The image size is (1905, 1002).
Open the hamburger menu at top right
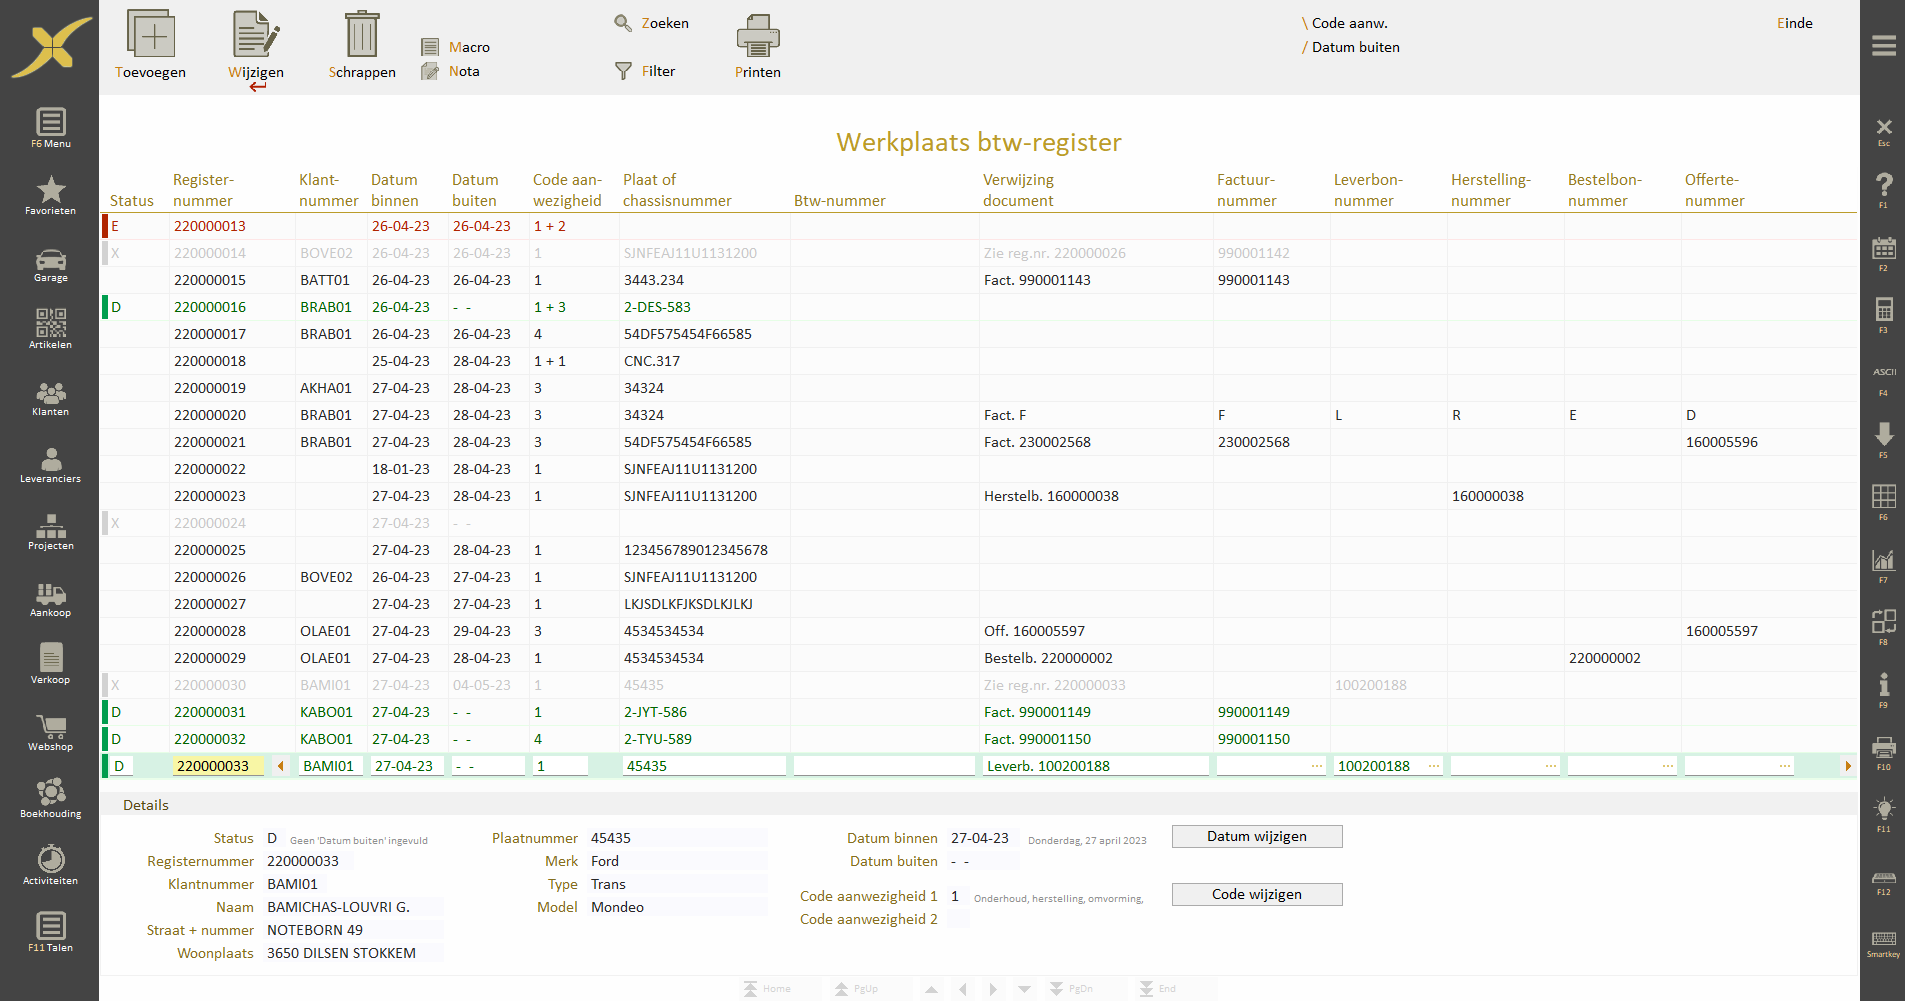pyautogui.click(x=1884, y=46)
